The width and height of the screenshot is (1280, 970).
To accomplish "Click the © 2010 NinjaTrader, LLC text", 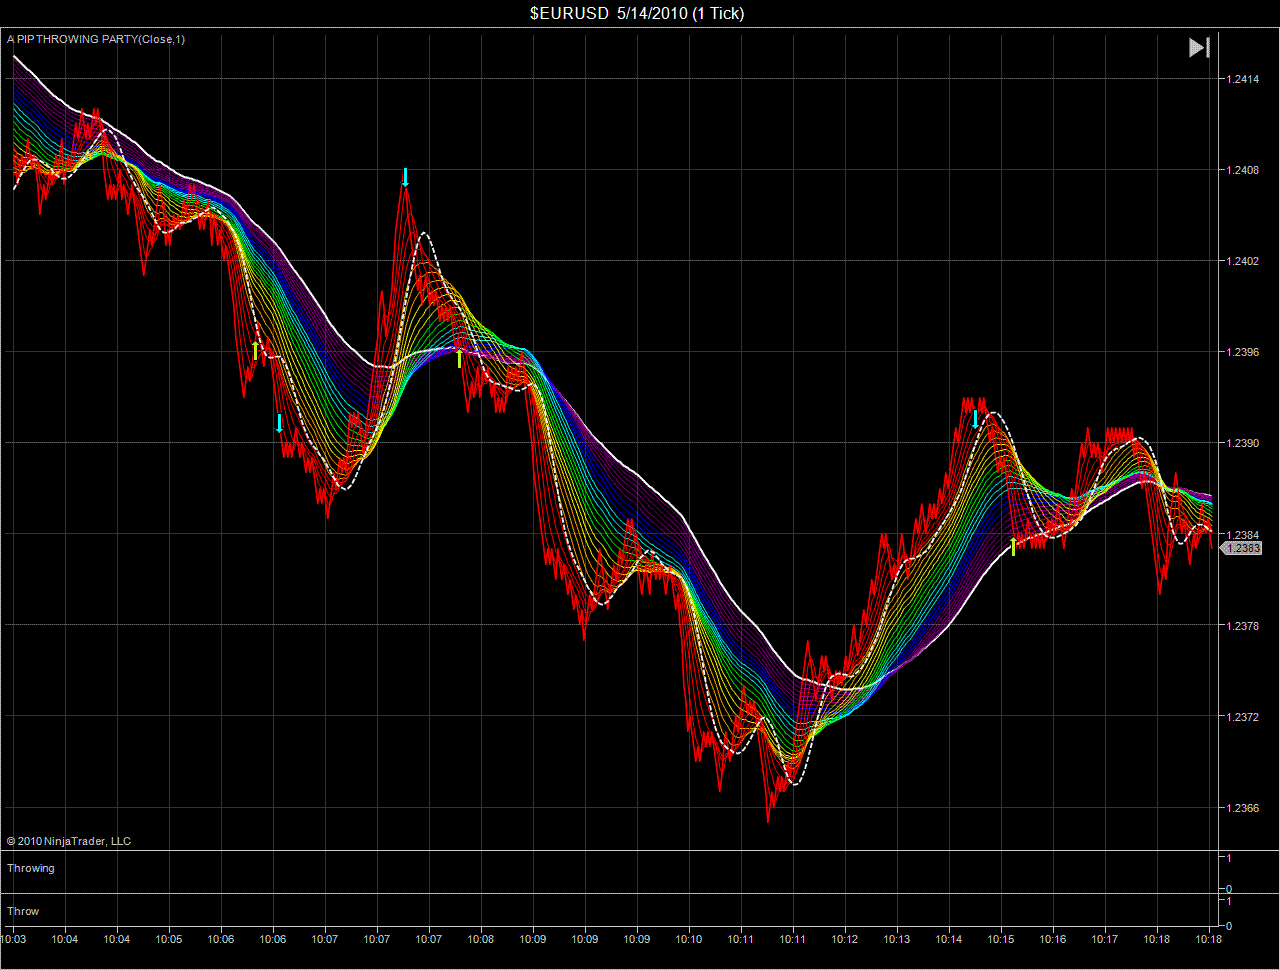I will [69, 841].
